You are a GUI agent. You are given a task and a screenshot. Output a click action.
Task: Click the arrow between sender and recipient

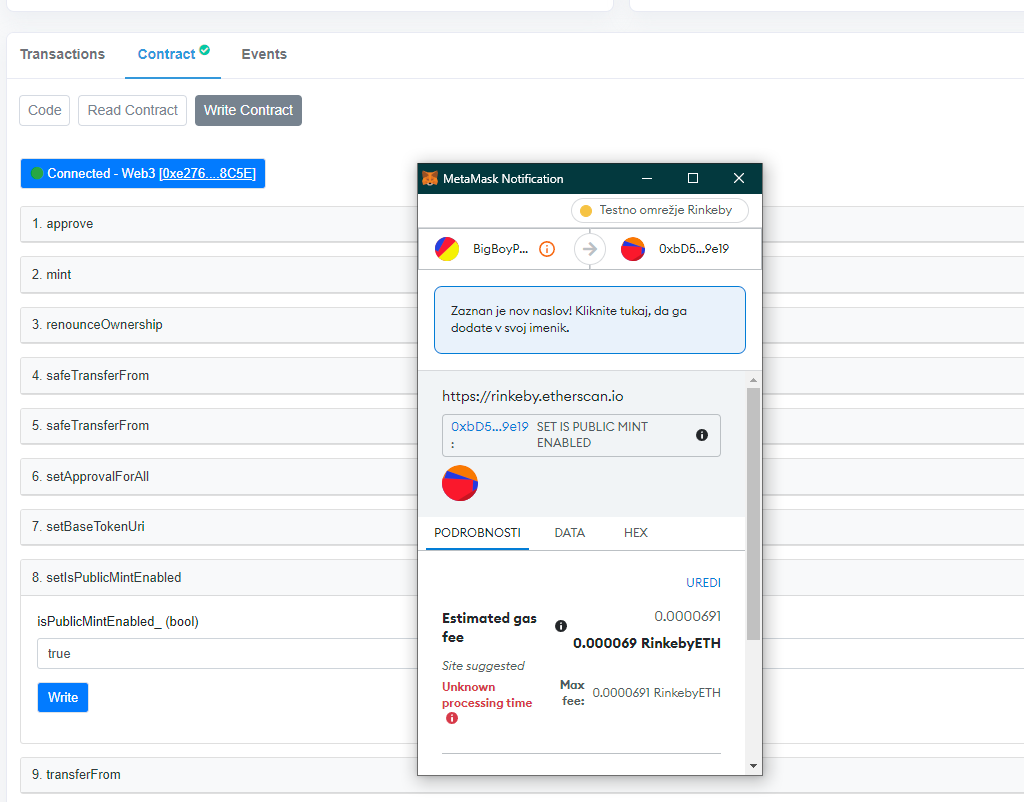click(589, 248)
